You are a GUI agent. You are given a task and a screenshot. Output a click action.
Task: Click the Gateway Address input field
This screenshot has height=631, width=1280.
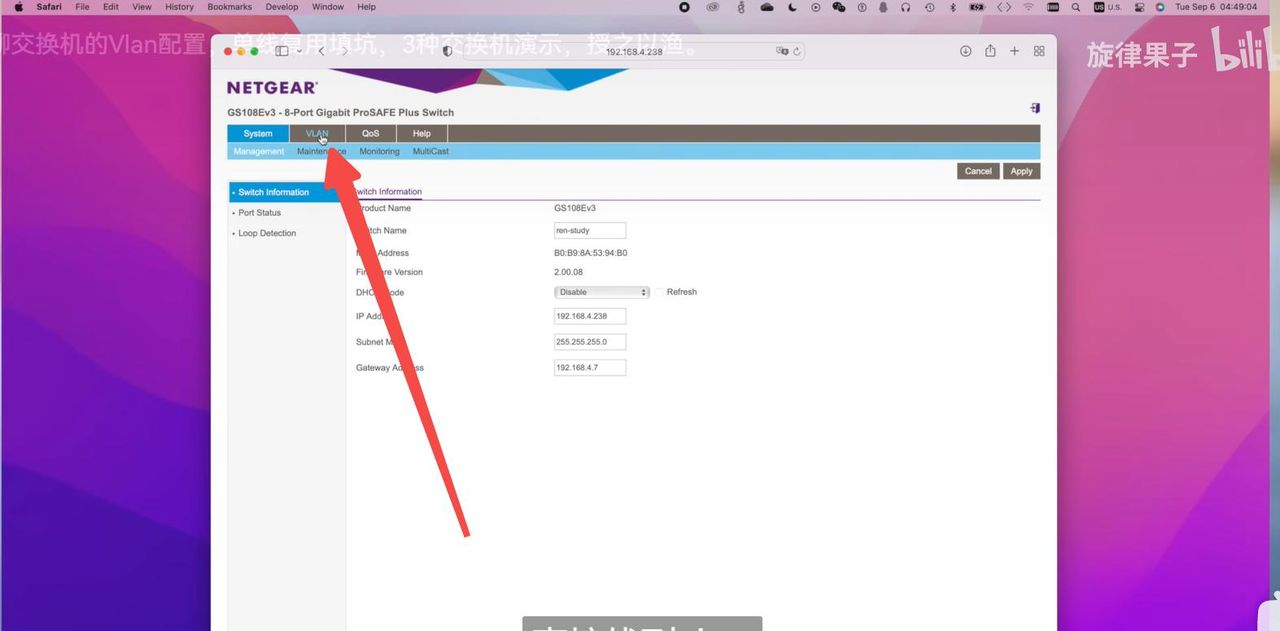pos(590,368)
